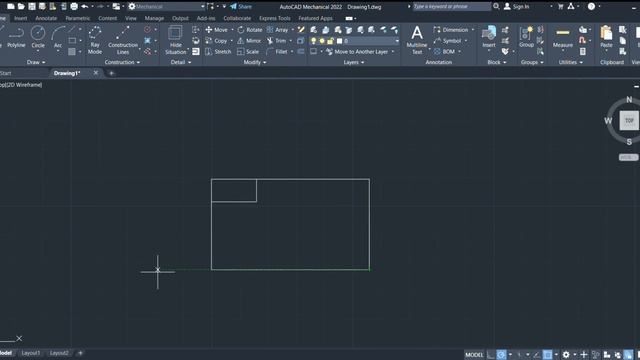Click the Measure tool
Screen dimensions: 640x360
[x=562, y=37]
